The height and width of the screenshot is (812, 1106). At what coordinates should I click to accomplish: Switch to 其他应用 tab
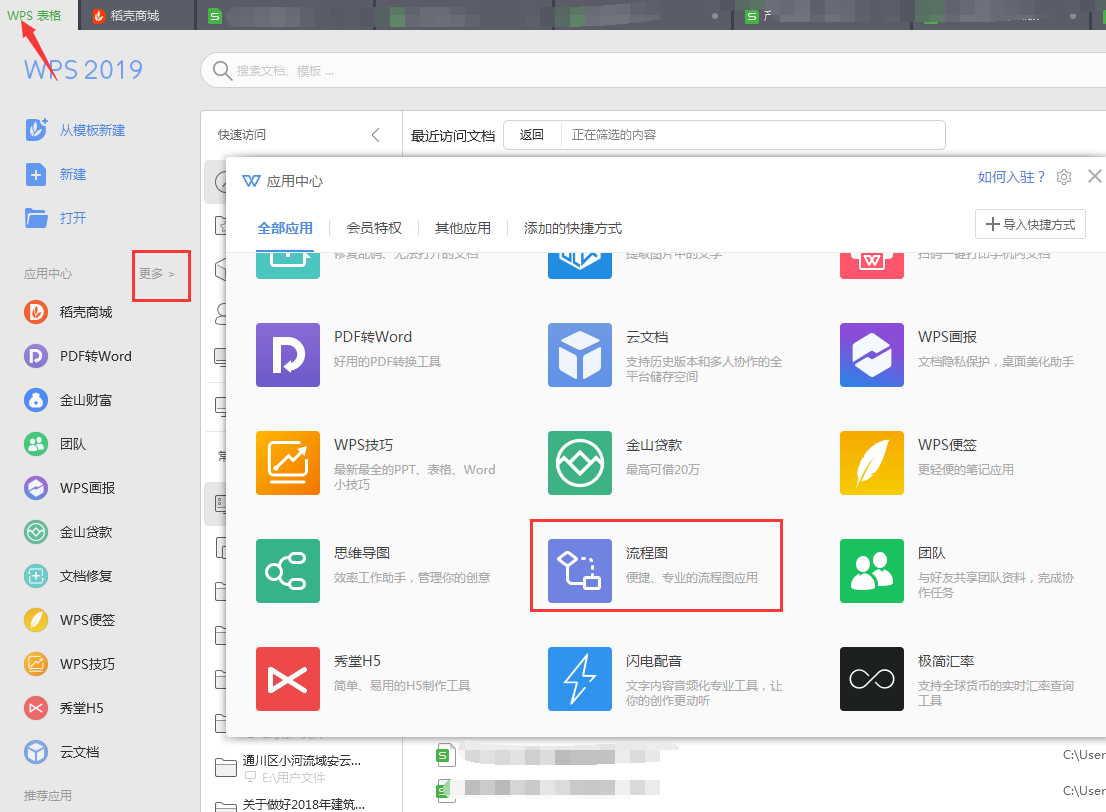click(x=463, y=228)
